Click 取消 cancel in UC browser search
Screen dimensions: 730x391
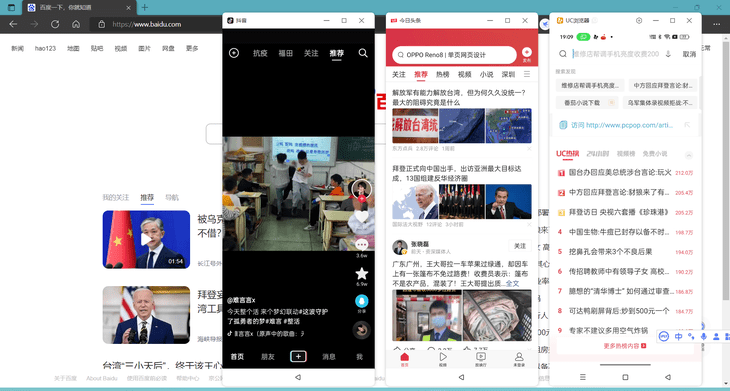[689, 54]
